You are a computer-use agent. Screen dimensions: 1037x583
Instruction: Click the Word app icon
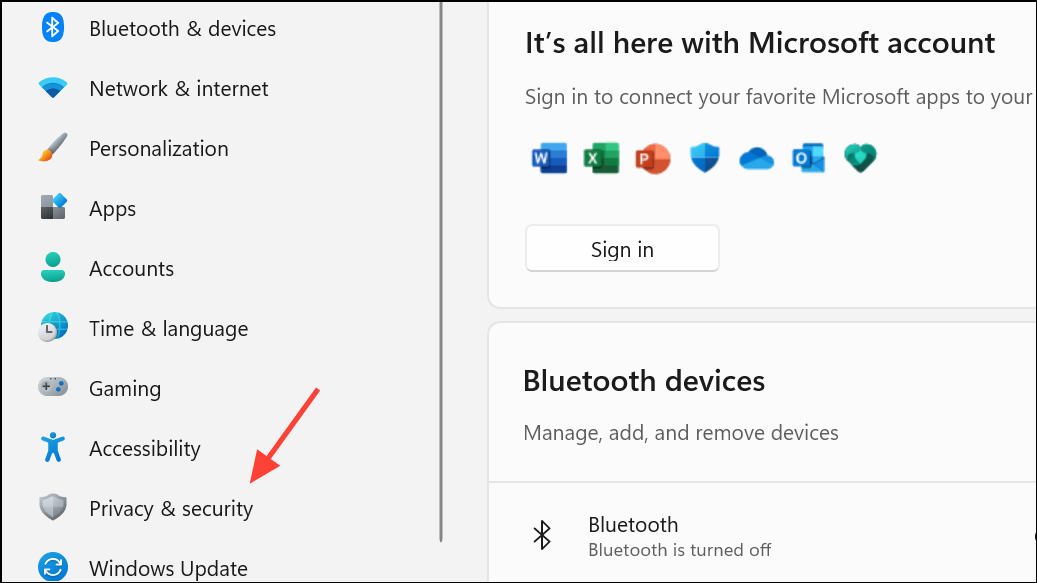[549, 157]
